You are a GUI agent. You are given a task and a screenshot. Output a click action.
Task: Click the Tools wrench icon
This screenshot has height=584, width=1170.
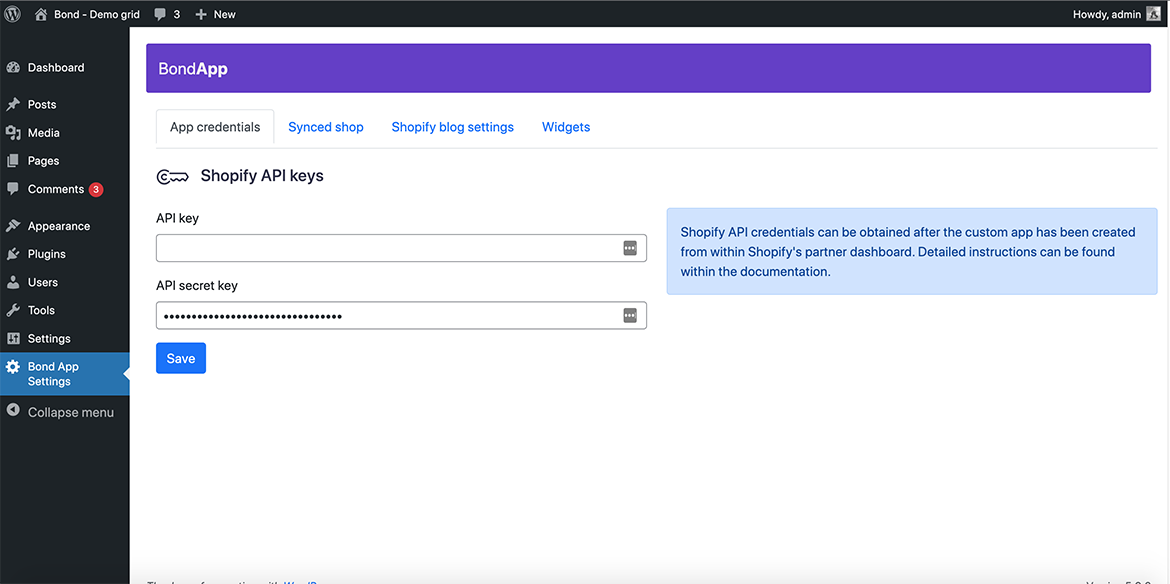coord(13,310)
